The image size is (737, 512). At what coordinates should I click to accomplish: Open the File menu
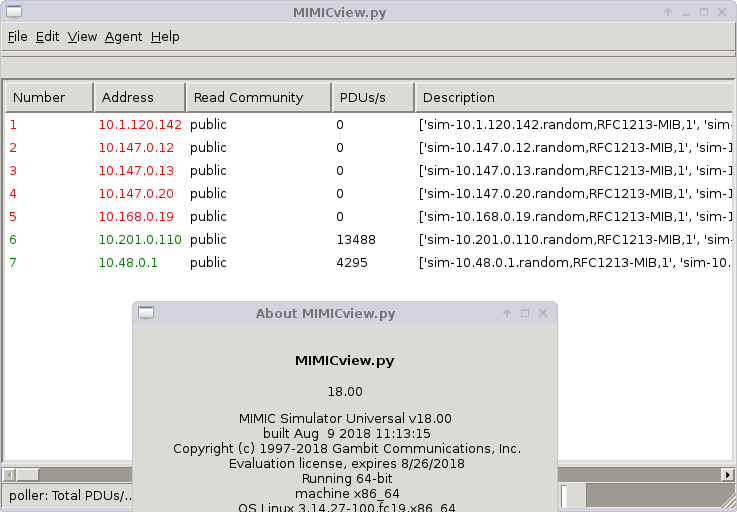click(17, 37)
